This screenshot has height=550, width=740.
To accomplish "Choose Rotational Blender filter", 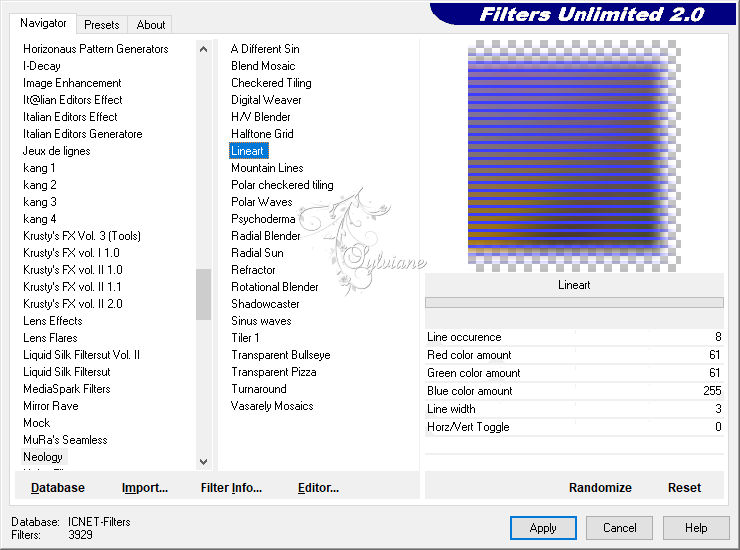I will click(274, 287).
